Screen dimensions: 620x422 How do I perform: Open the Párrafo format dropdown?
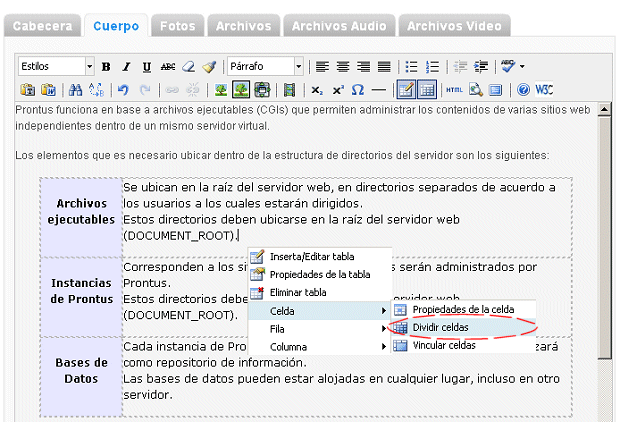click(265, 66)
